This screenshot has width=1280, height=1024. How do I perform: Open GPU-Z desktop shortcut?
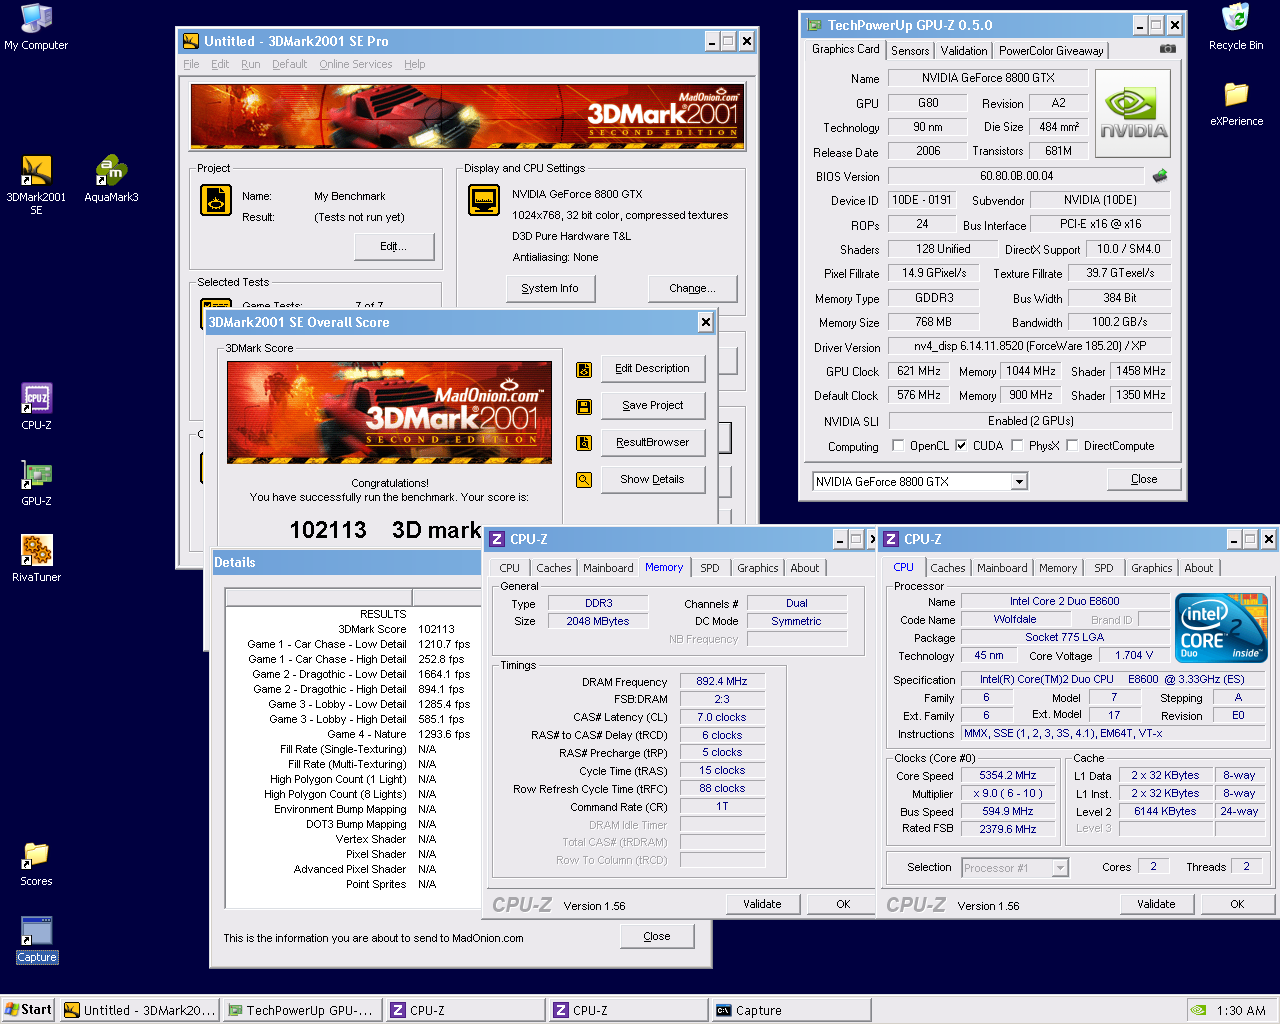click(36, 483)
